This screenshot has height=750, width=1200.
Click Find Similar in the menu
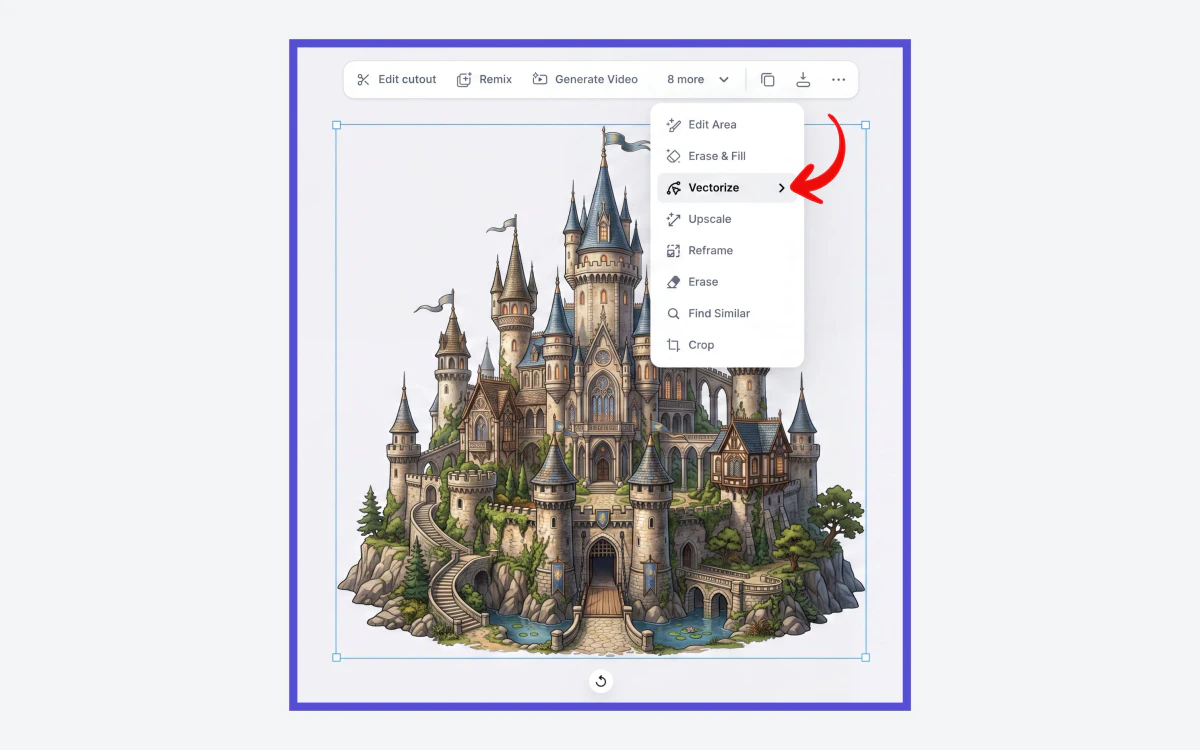[727, 313]
